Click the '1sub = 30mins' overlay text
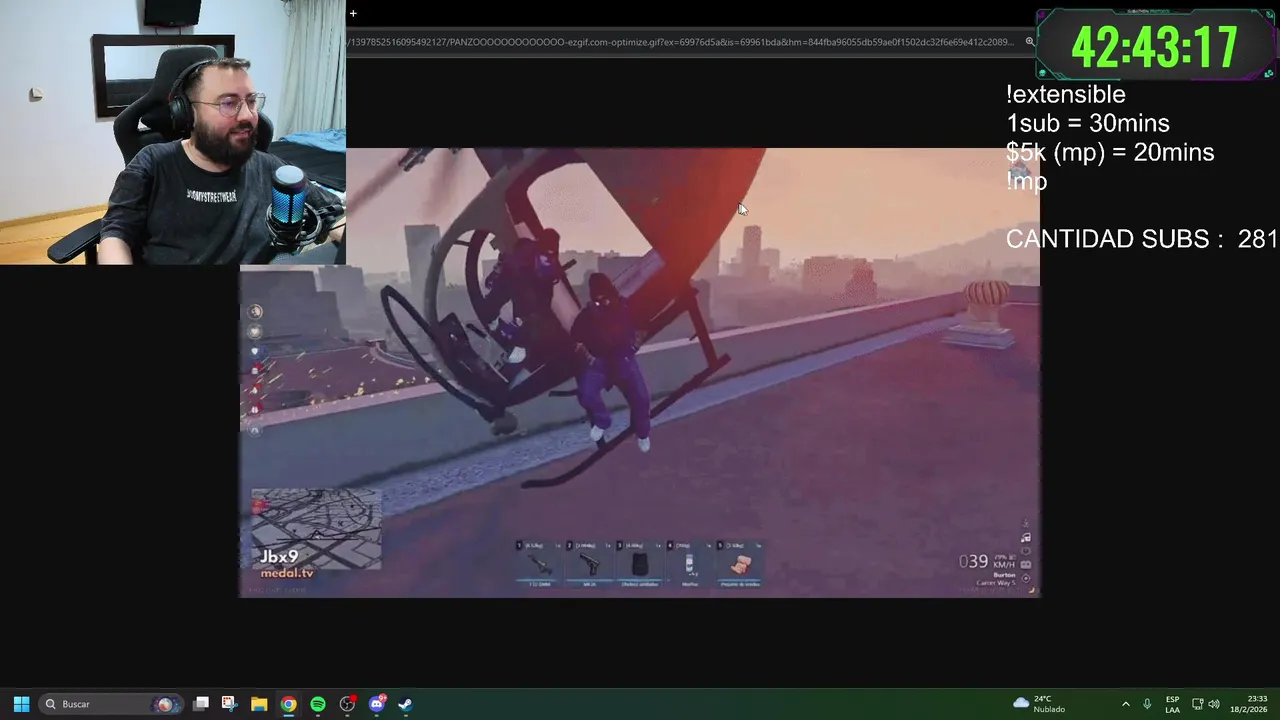Image resolution: width=1280 pixels, height=720 pixels. click(1088, 123)
